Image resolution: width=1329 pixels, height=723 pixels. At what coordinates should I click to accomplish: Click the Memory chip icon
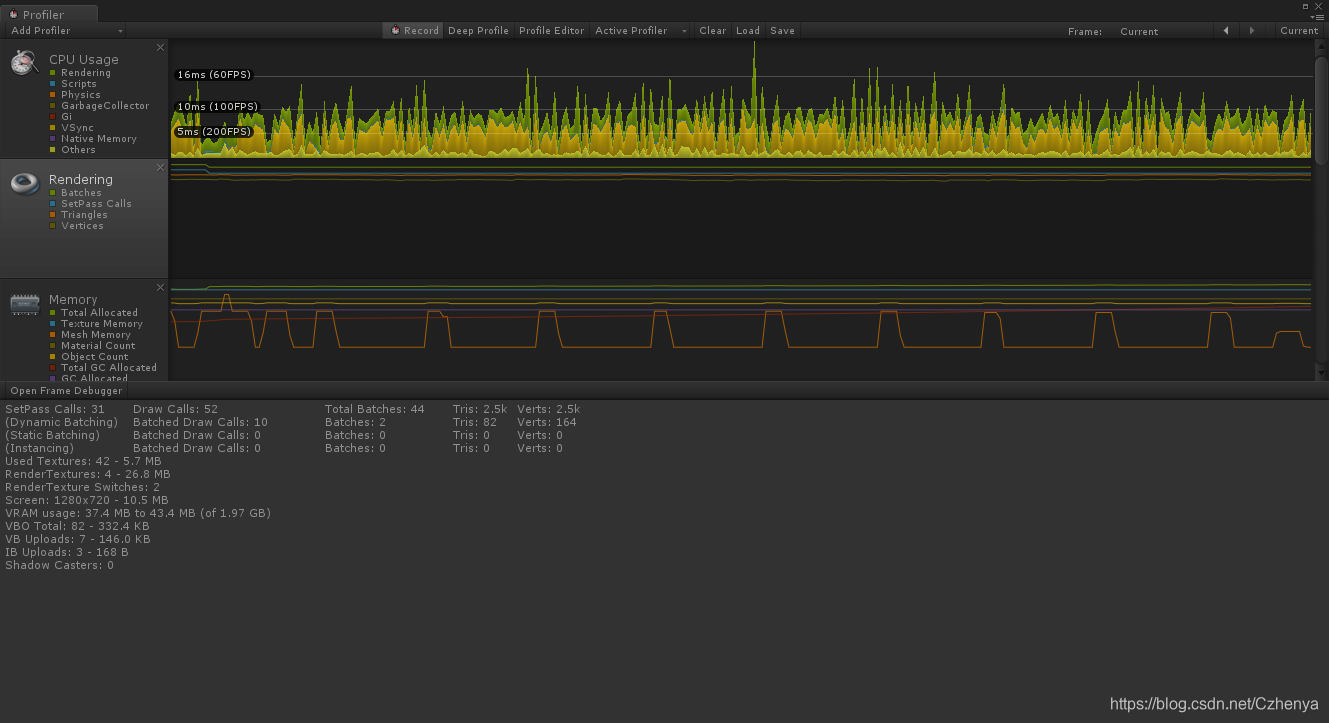pyautogui.click(x=25, y=304)
